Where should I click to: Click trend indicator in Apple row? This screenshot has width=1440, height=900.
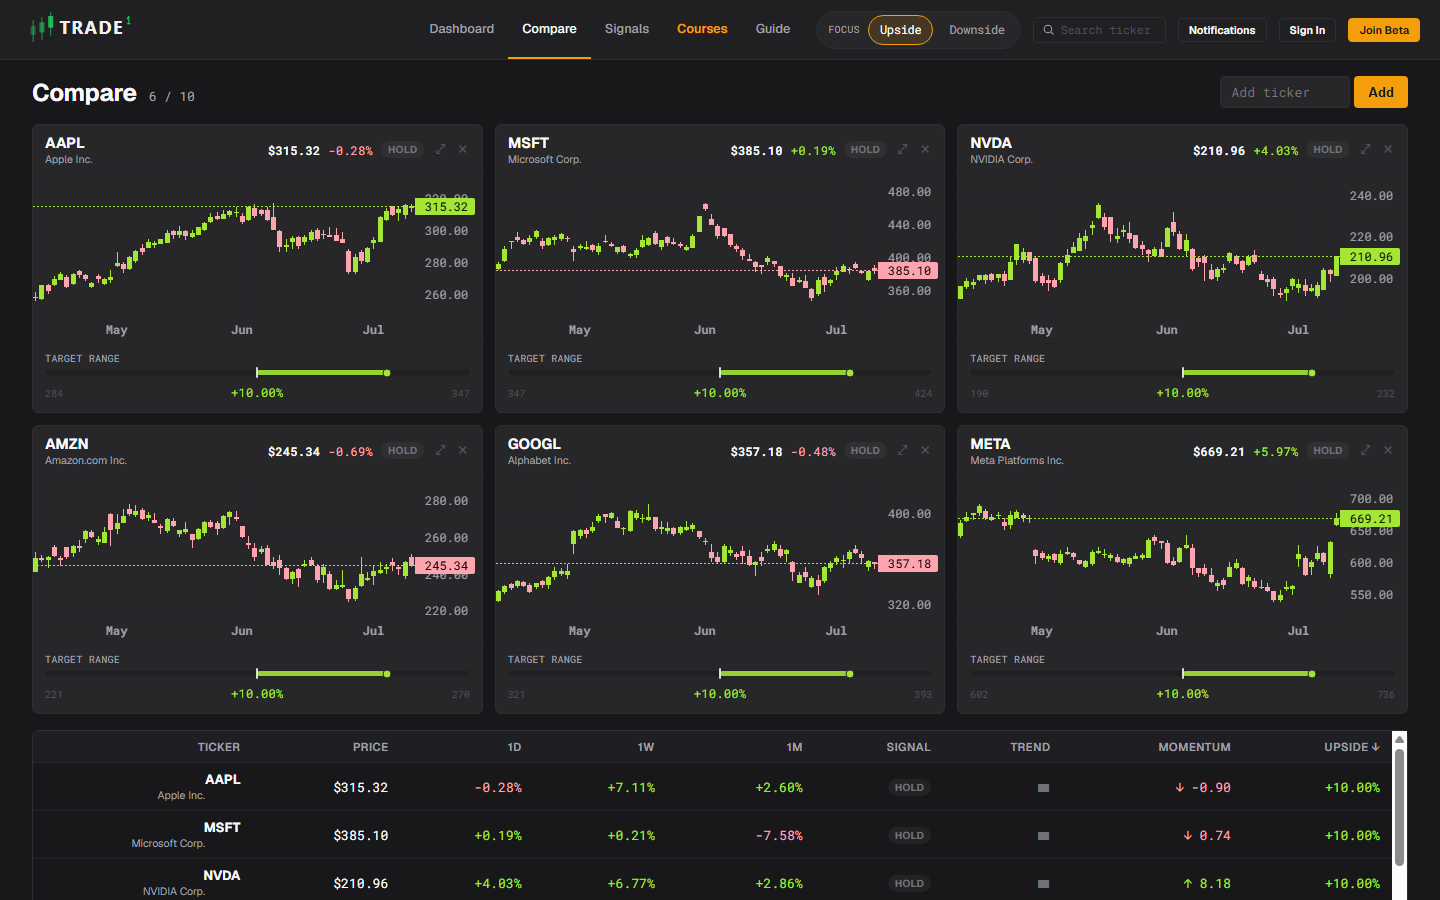(x=1043, y=788)
